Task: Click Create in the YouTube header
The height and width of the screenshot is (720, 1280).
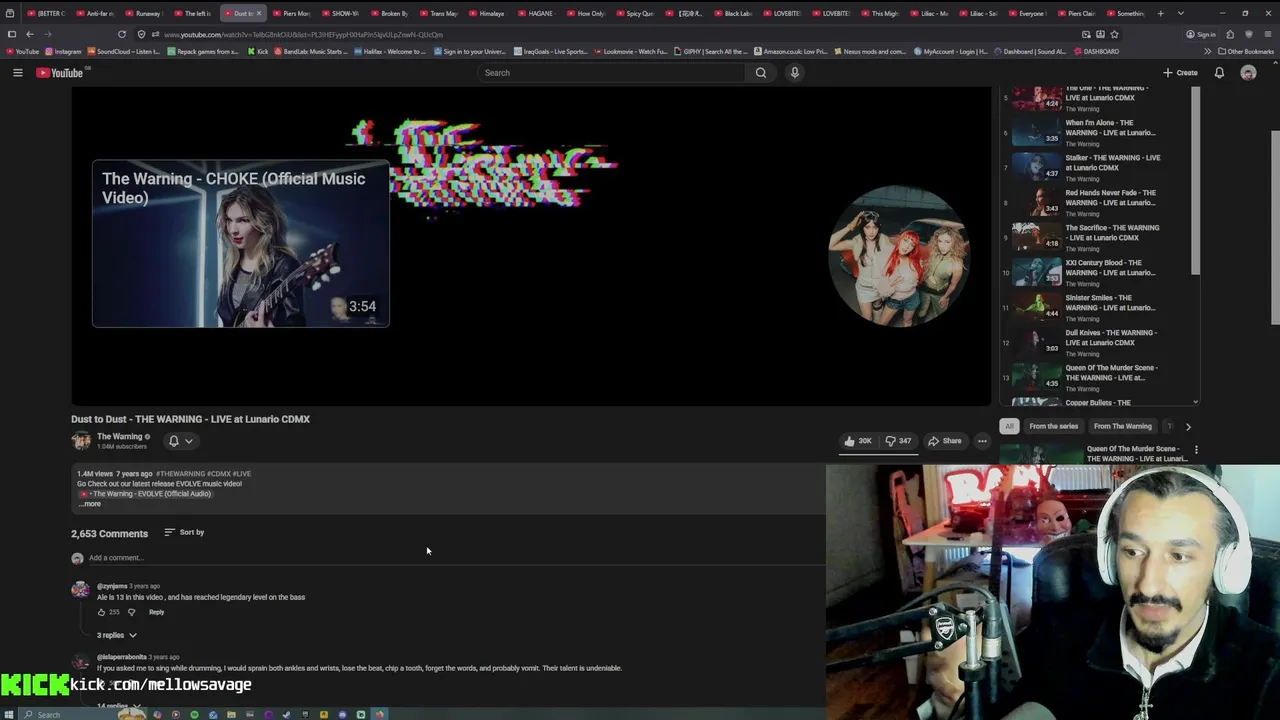Action: tap(1180, 73)
